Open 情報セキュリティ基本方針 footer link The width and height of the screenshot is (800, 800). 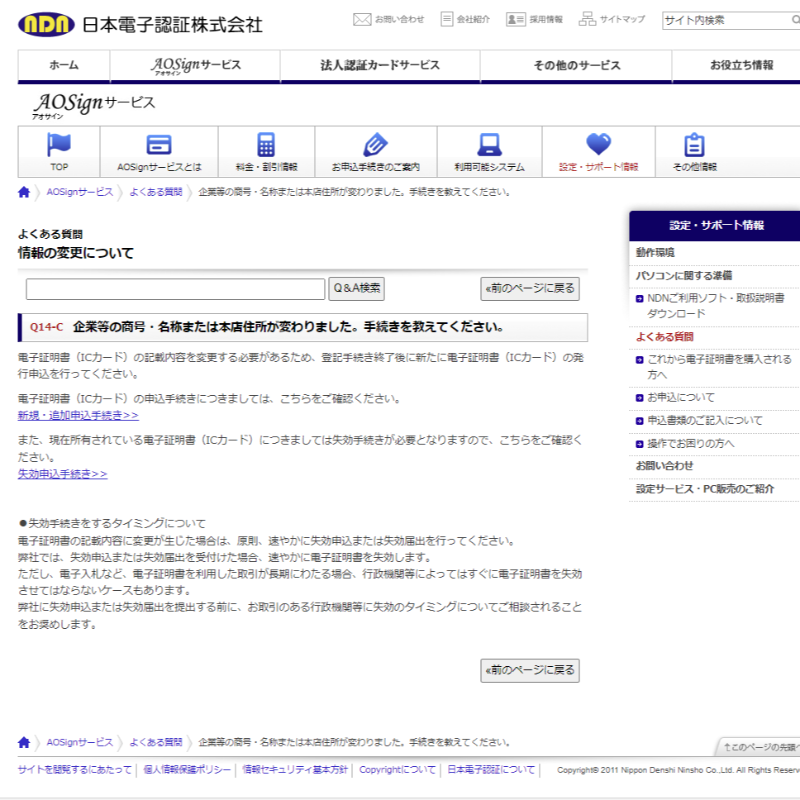coord(295,769)
